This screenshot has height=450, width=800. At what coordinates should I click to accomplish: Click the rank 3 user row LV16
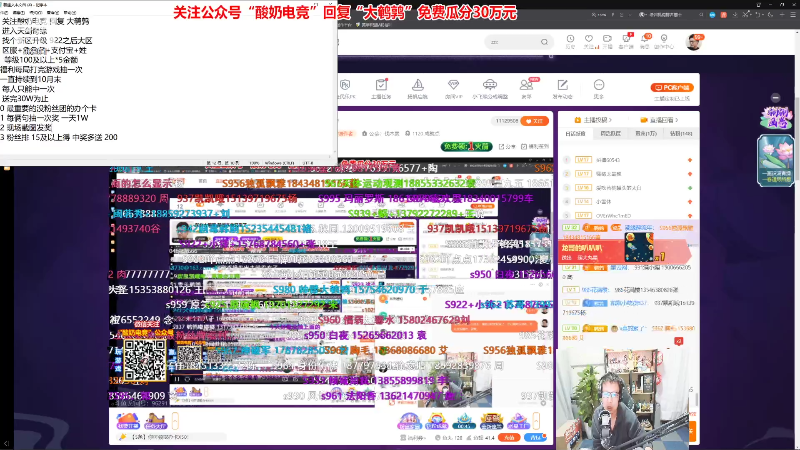click(x=628, y=188)
